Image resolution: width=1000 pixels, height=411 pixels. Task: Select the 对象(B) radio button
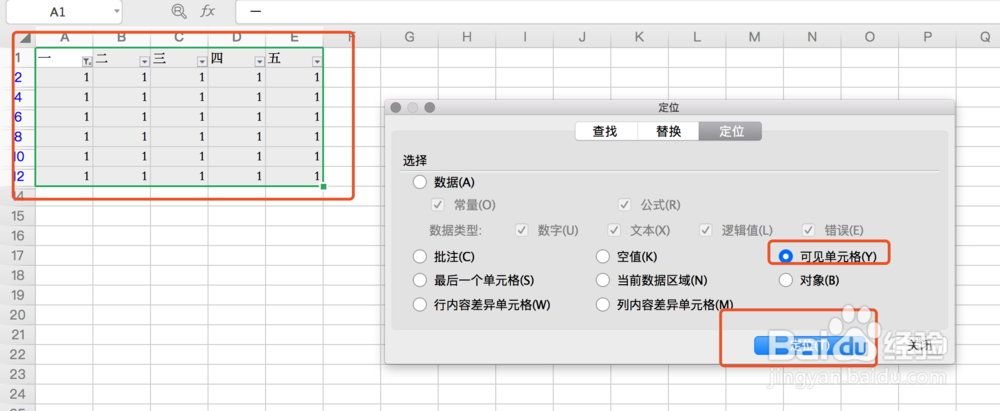tap(786, 280)
